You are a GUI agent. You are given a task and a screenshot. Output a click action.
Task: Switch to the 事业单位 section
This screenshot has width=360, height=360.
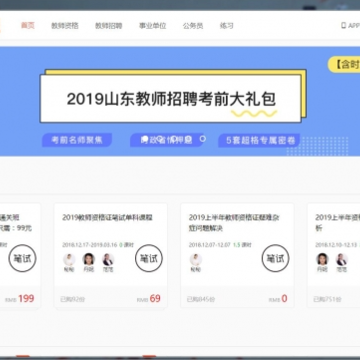tap(153, 26)
